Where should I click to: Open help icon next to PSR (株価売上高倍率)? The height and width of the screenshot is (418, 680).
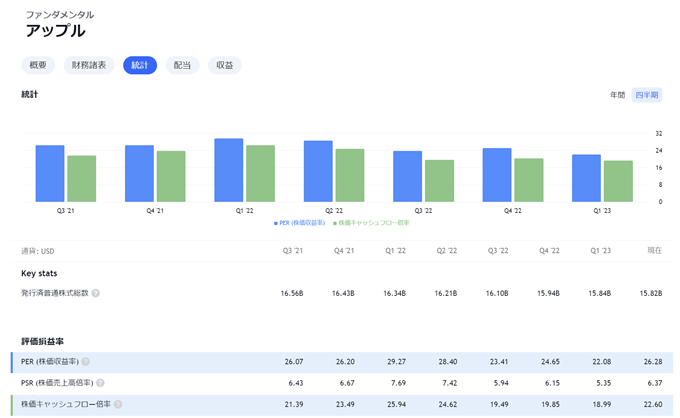(x=100, y=383)
